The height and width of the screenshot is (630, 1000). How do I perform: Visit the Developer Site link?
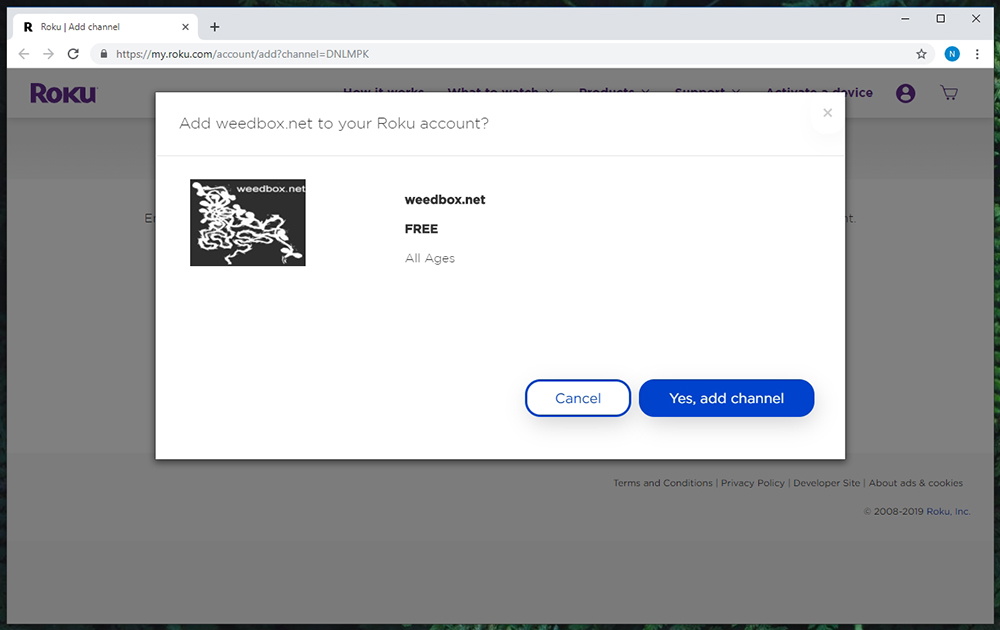coord(827,483)
